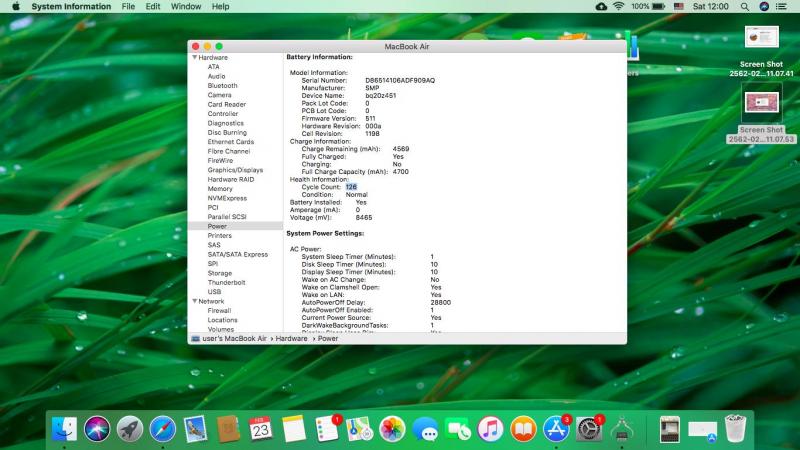Open Messages bubble icon in dock

425,429
